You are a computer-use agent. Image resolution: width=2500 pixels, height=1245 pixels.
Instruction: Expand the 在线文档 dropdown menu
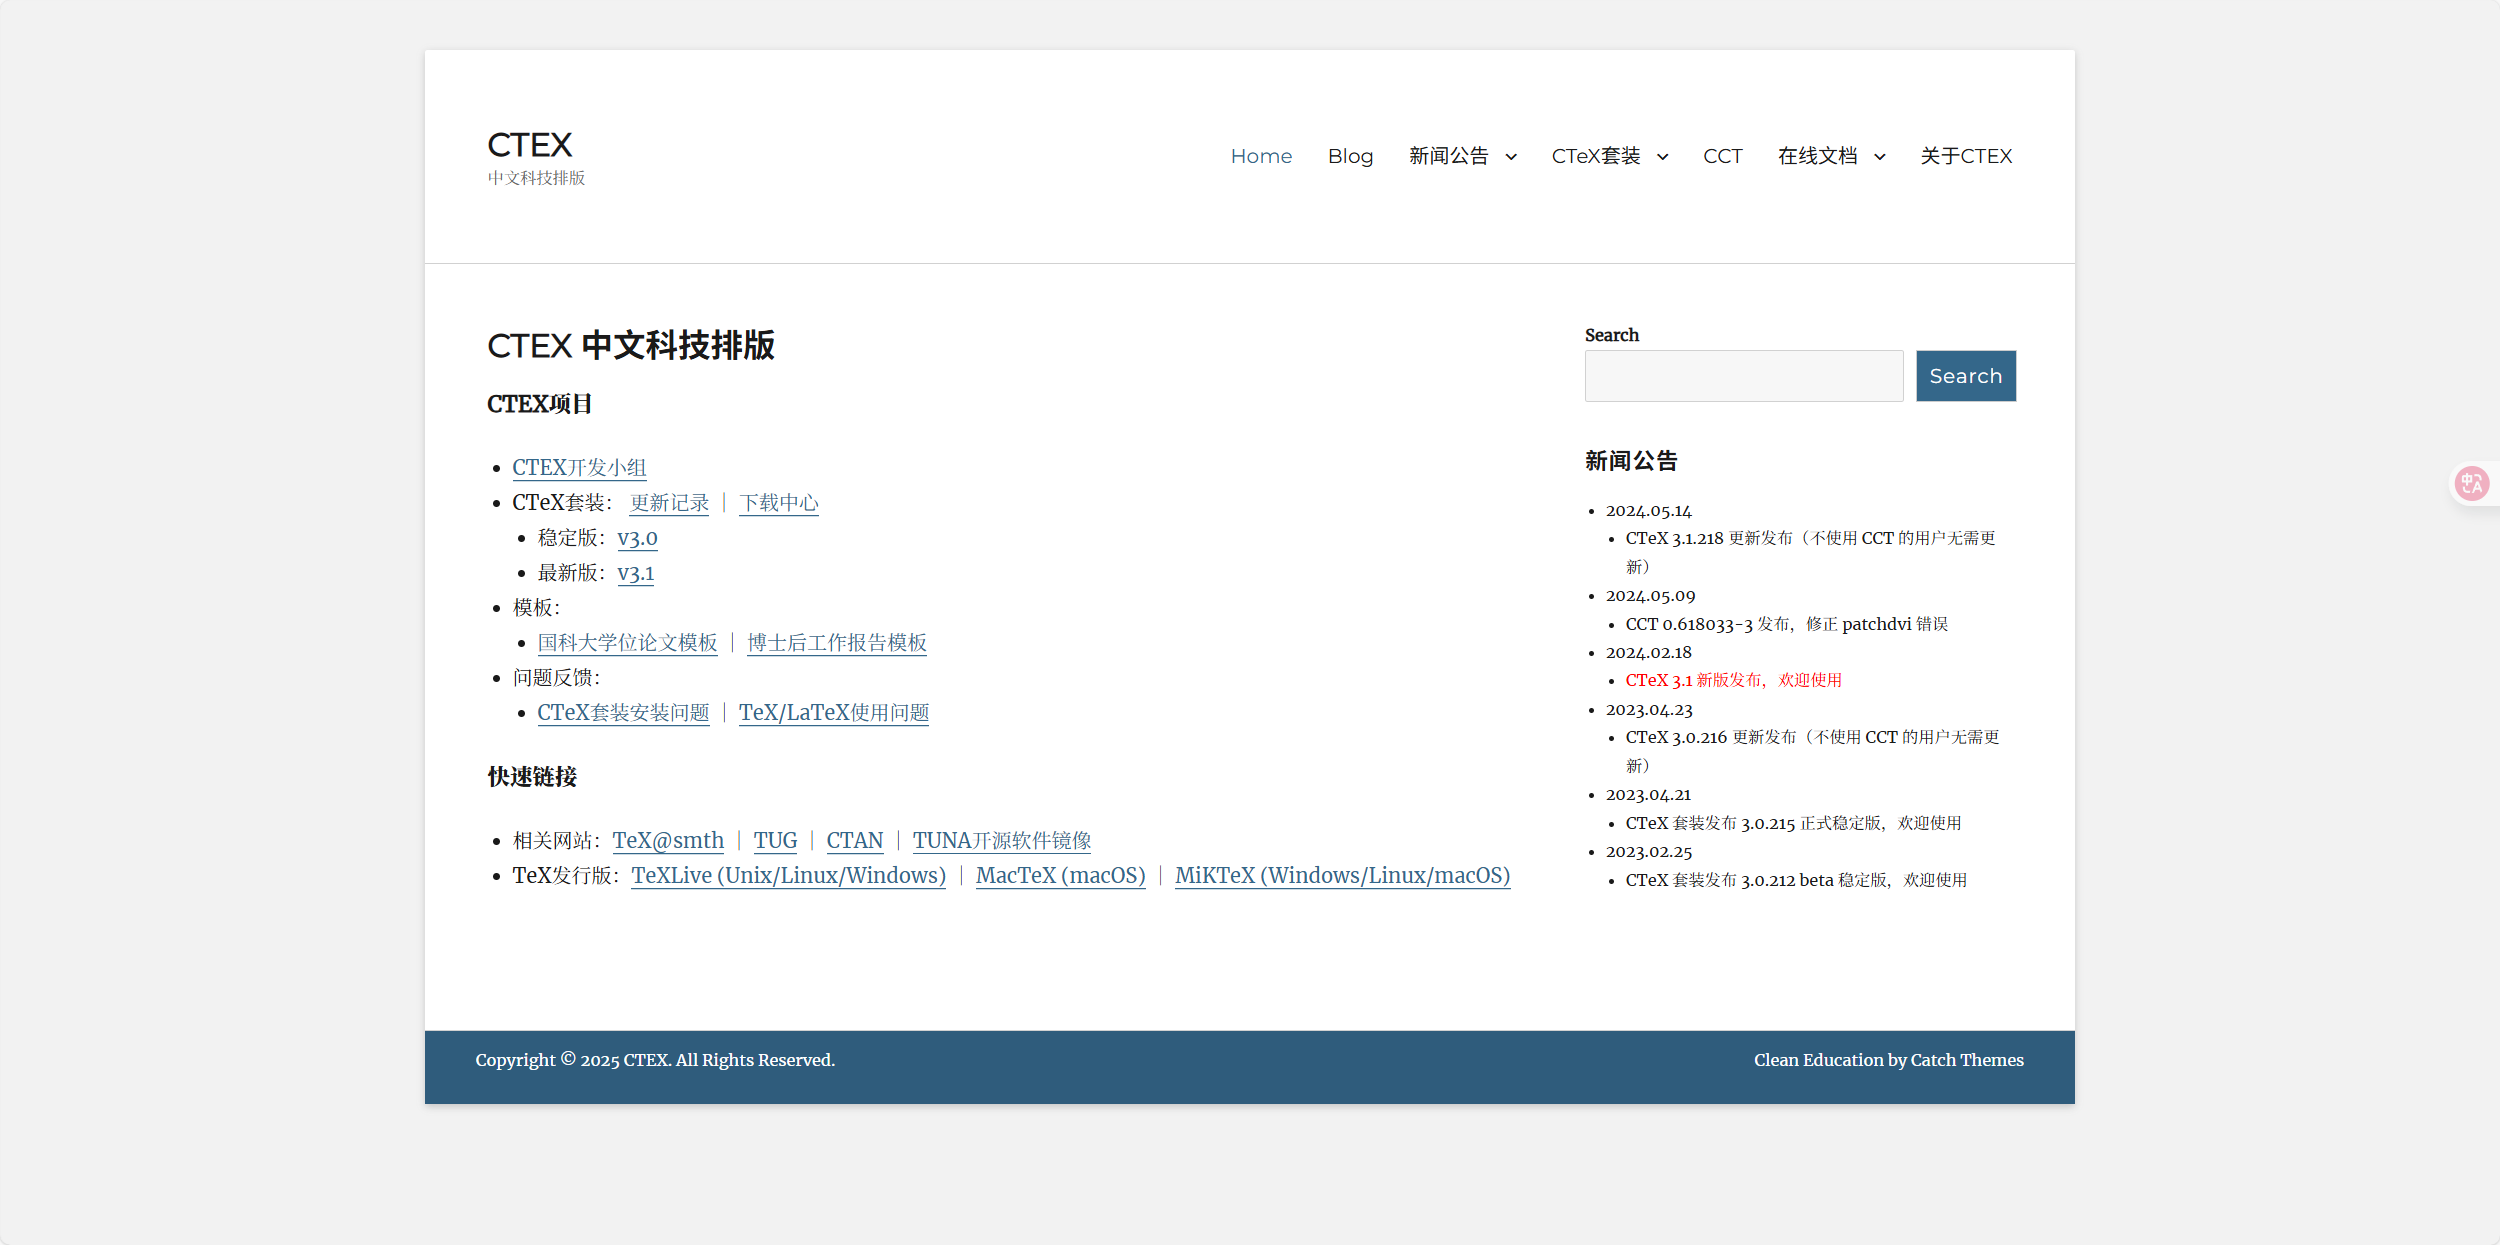pos(1878,156)
